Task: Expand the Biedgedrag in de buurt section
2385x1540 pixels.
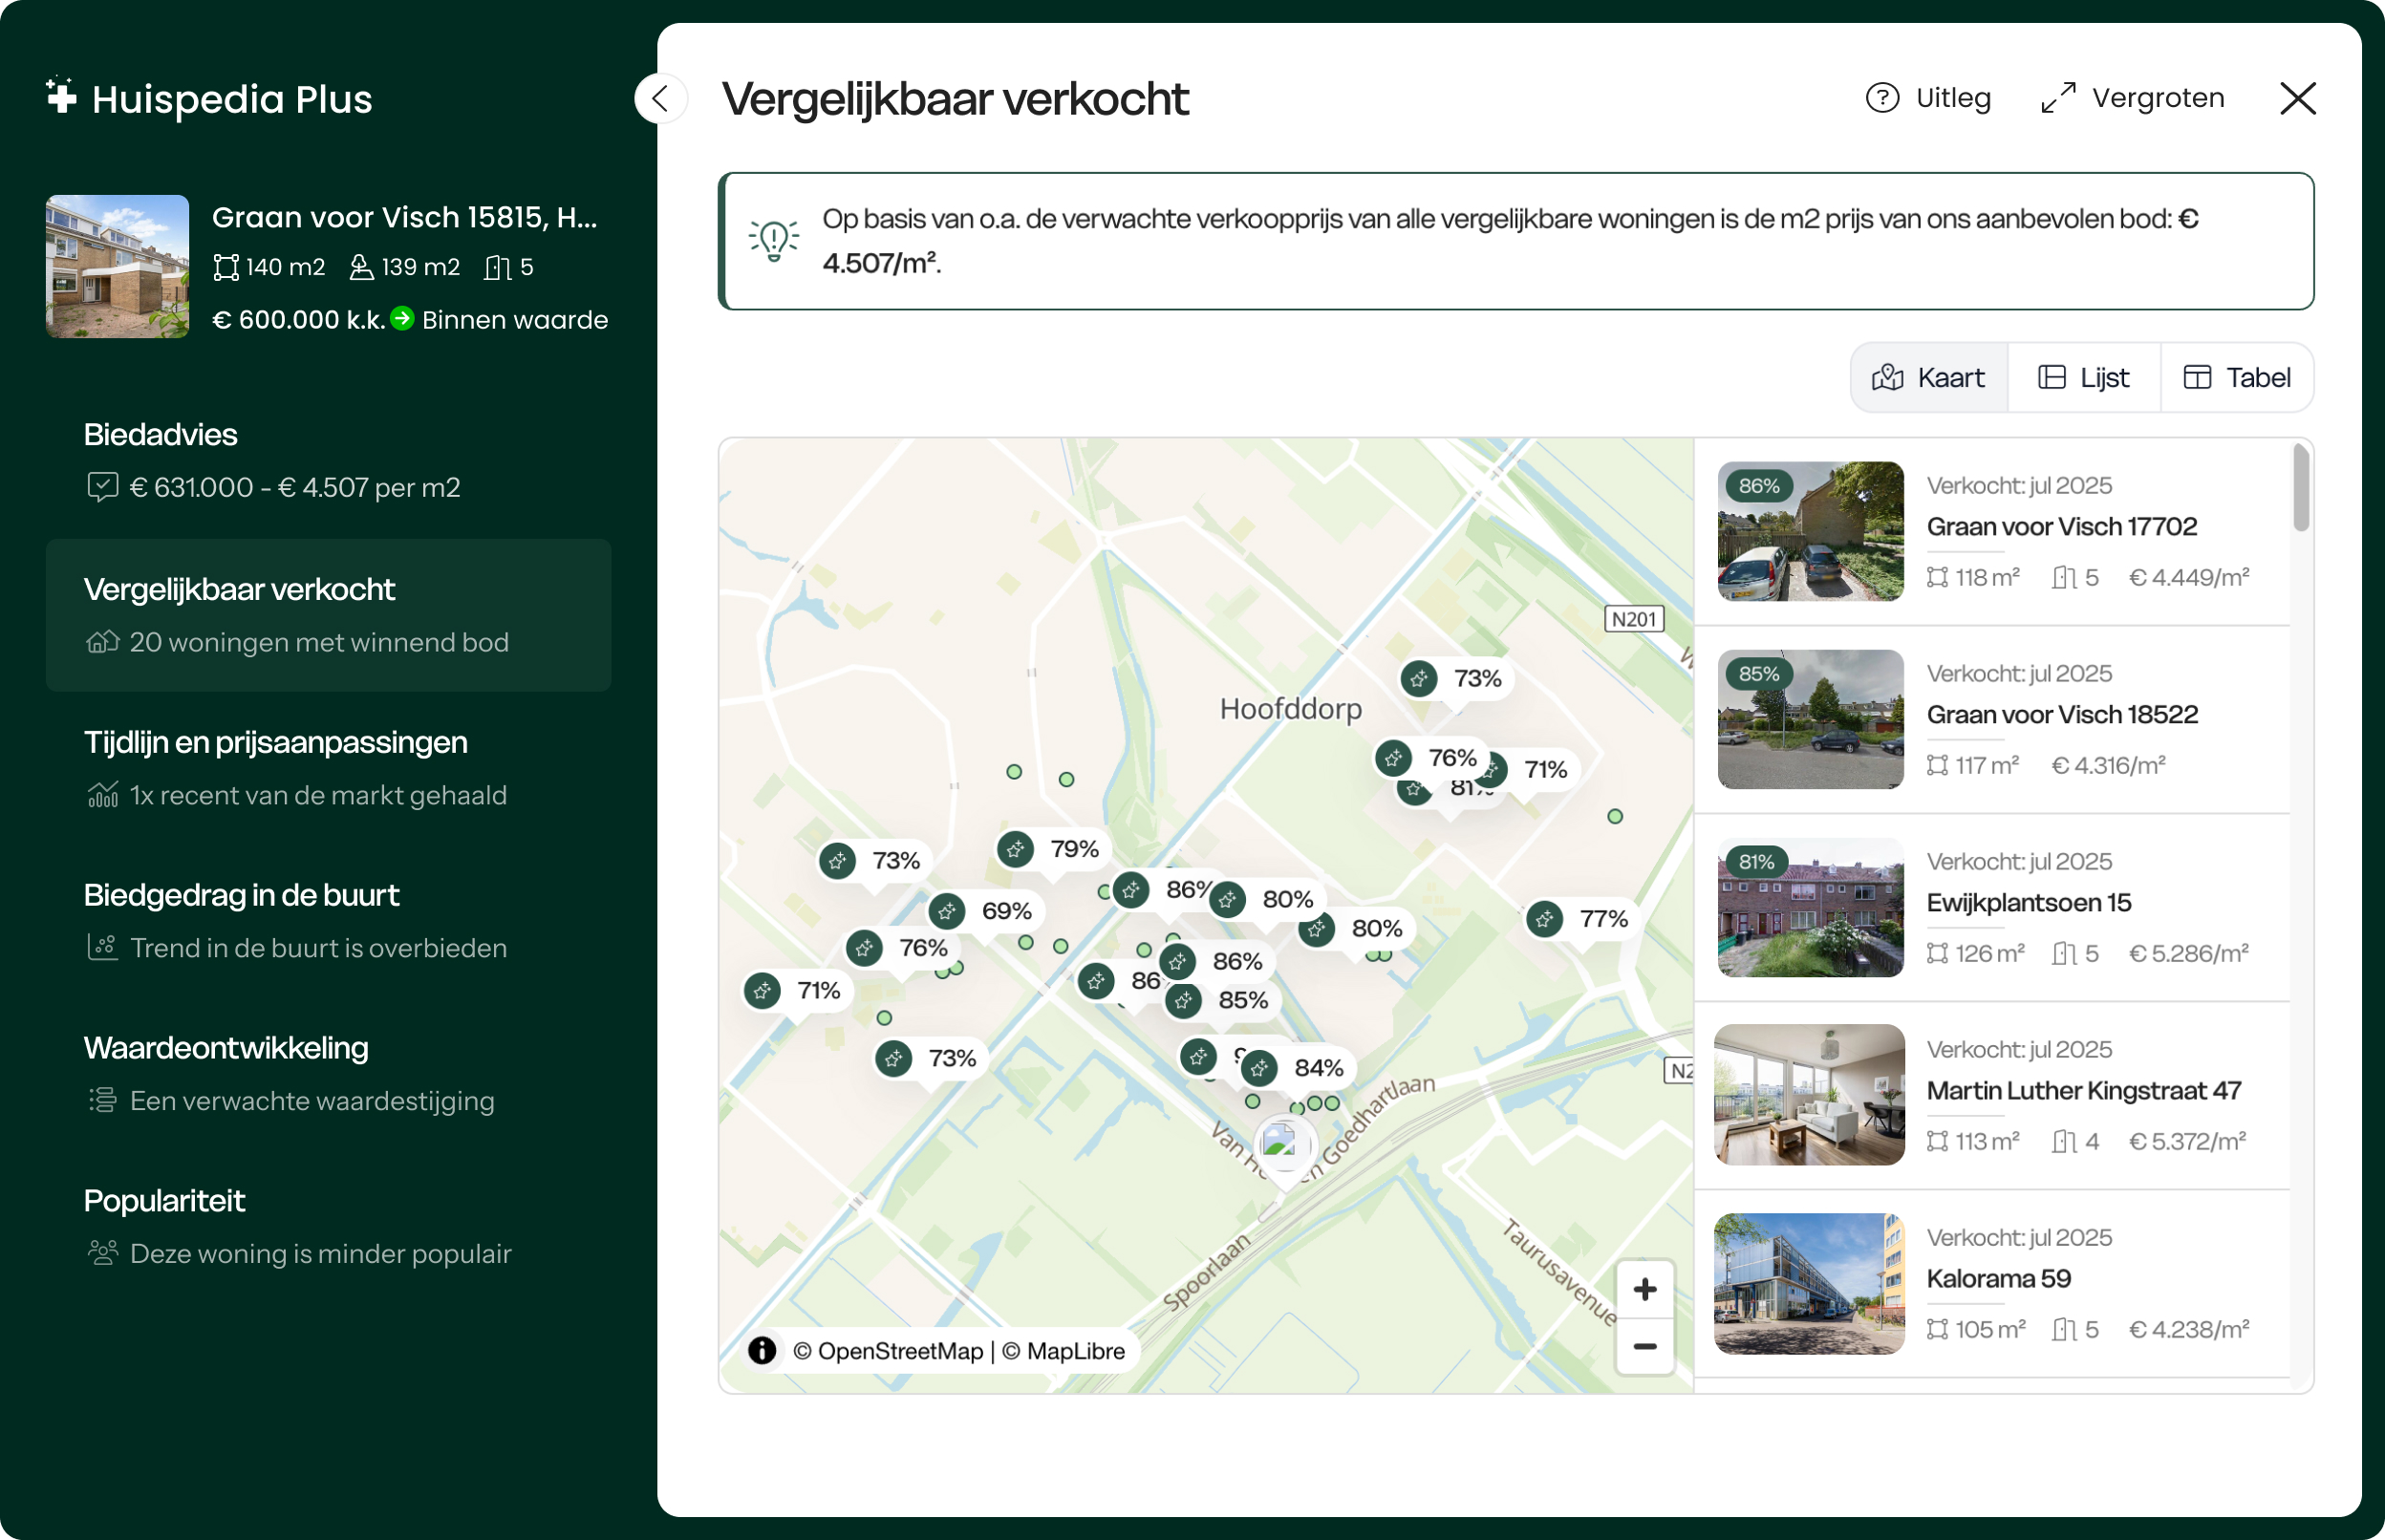Action: (241, 895)
